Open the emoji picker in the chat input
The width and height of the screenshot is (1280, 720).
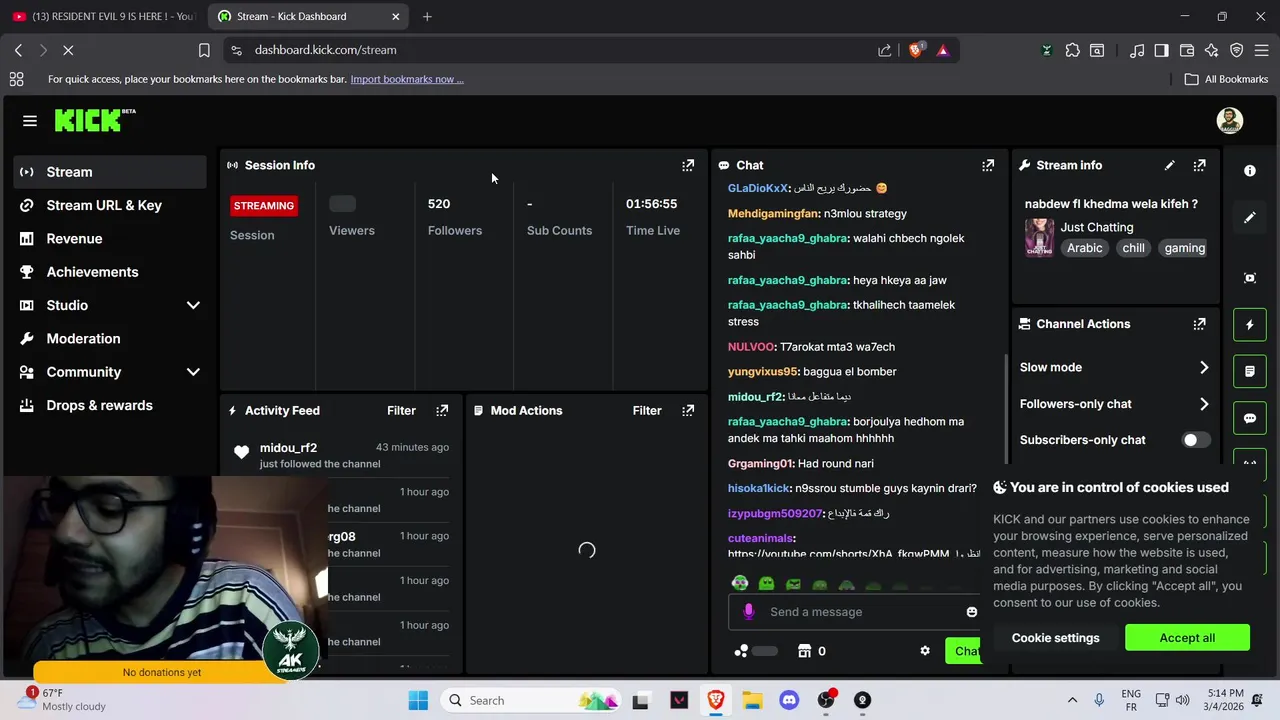point(971,612)
